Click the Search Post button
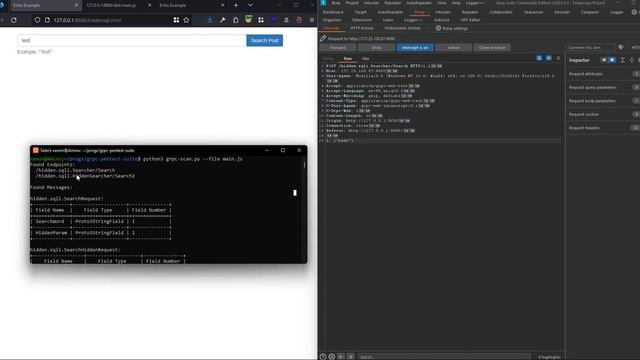Viewport: 640px width, 360px height. (x=264, y=40)
